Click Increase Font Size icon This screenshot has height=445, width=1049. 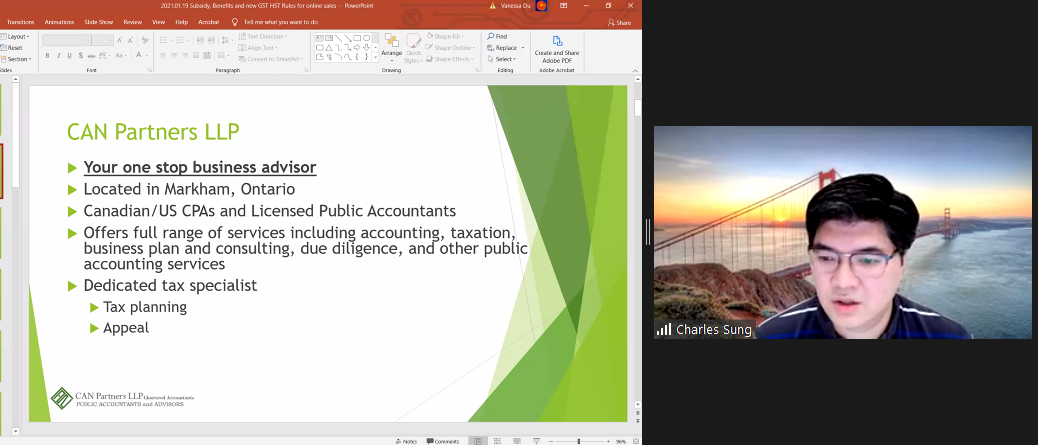119,40
